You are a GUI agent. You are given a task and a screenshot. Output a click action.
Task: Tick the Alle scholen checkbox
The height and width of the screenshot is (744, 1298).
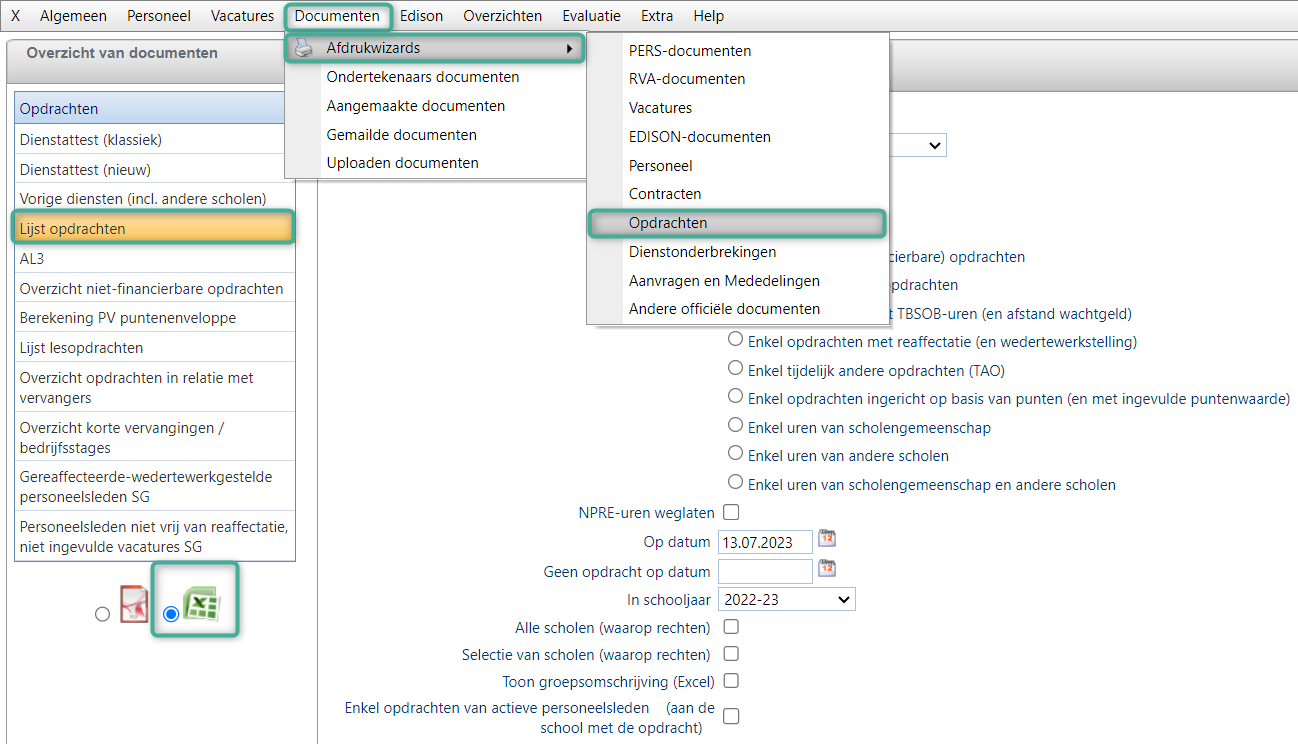coord(731,627)
